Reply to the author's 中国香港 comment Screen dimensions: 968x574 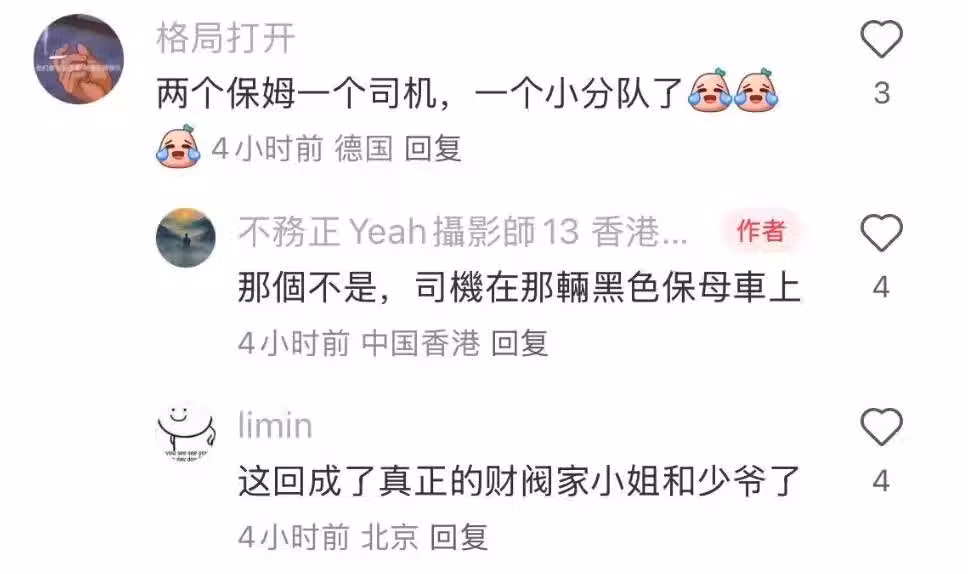point(519,343)
